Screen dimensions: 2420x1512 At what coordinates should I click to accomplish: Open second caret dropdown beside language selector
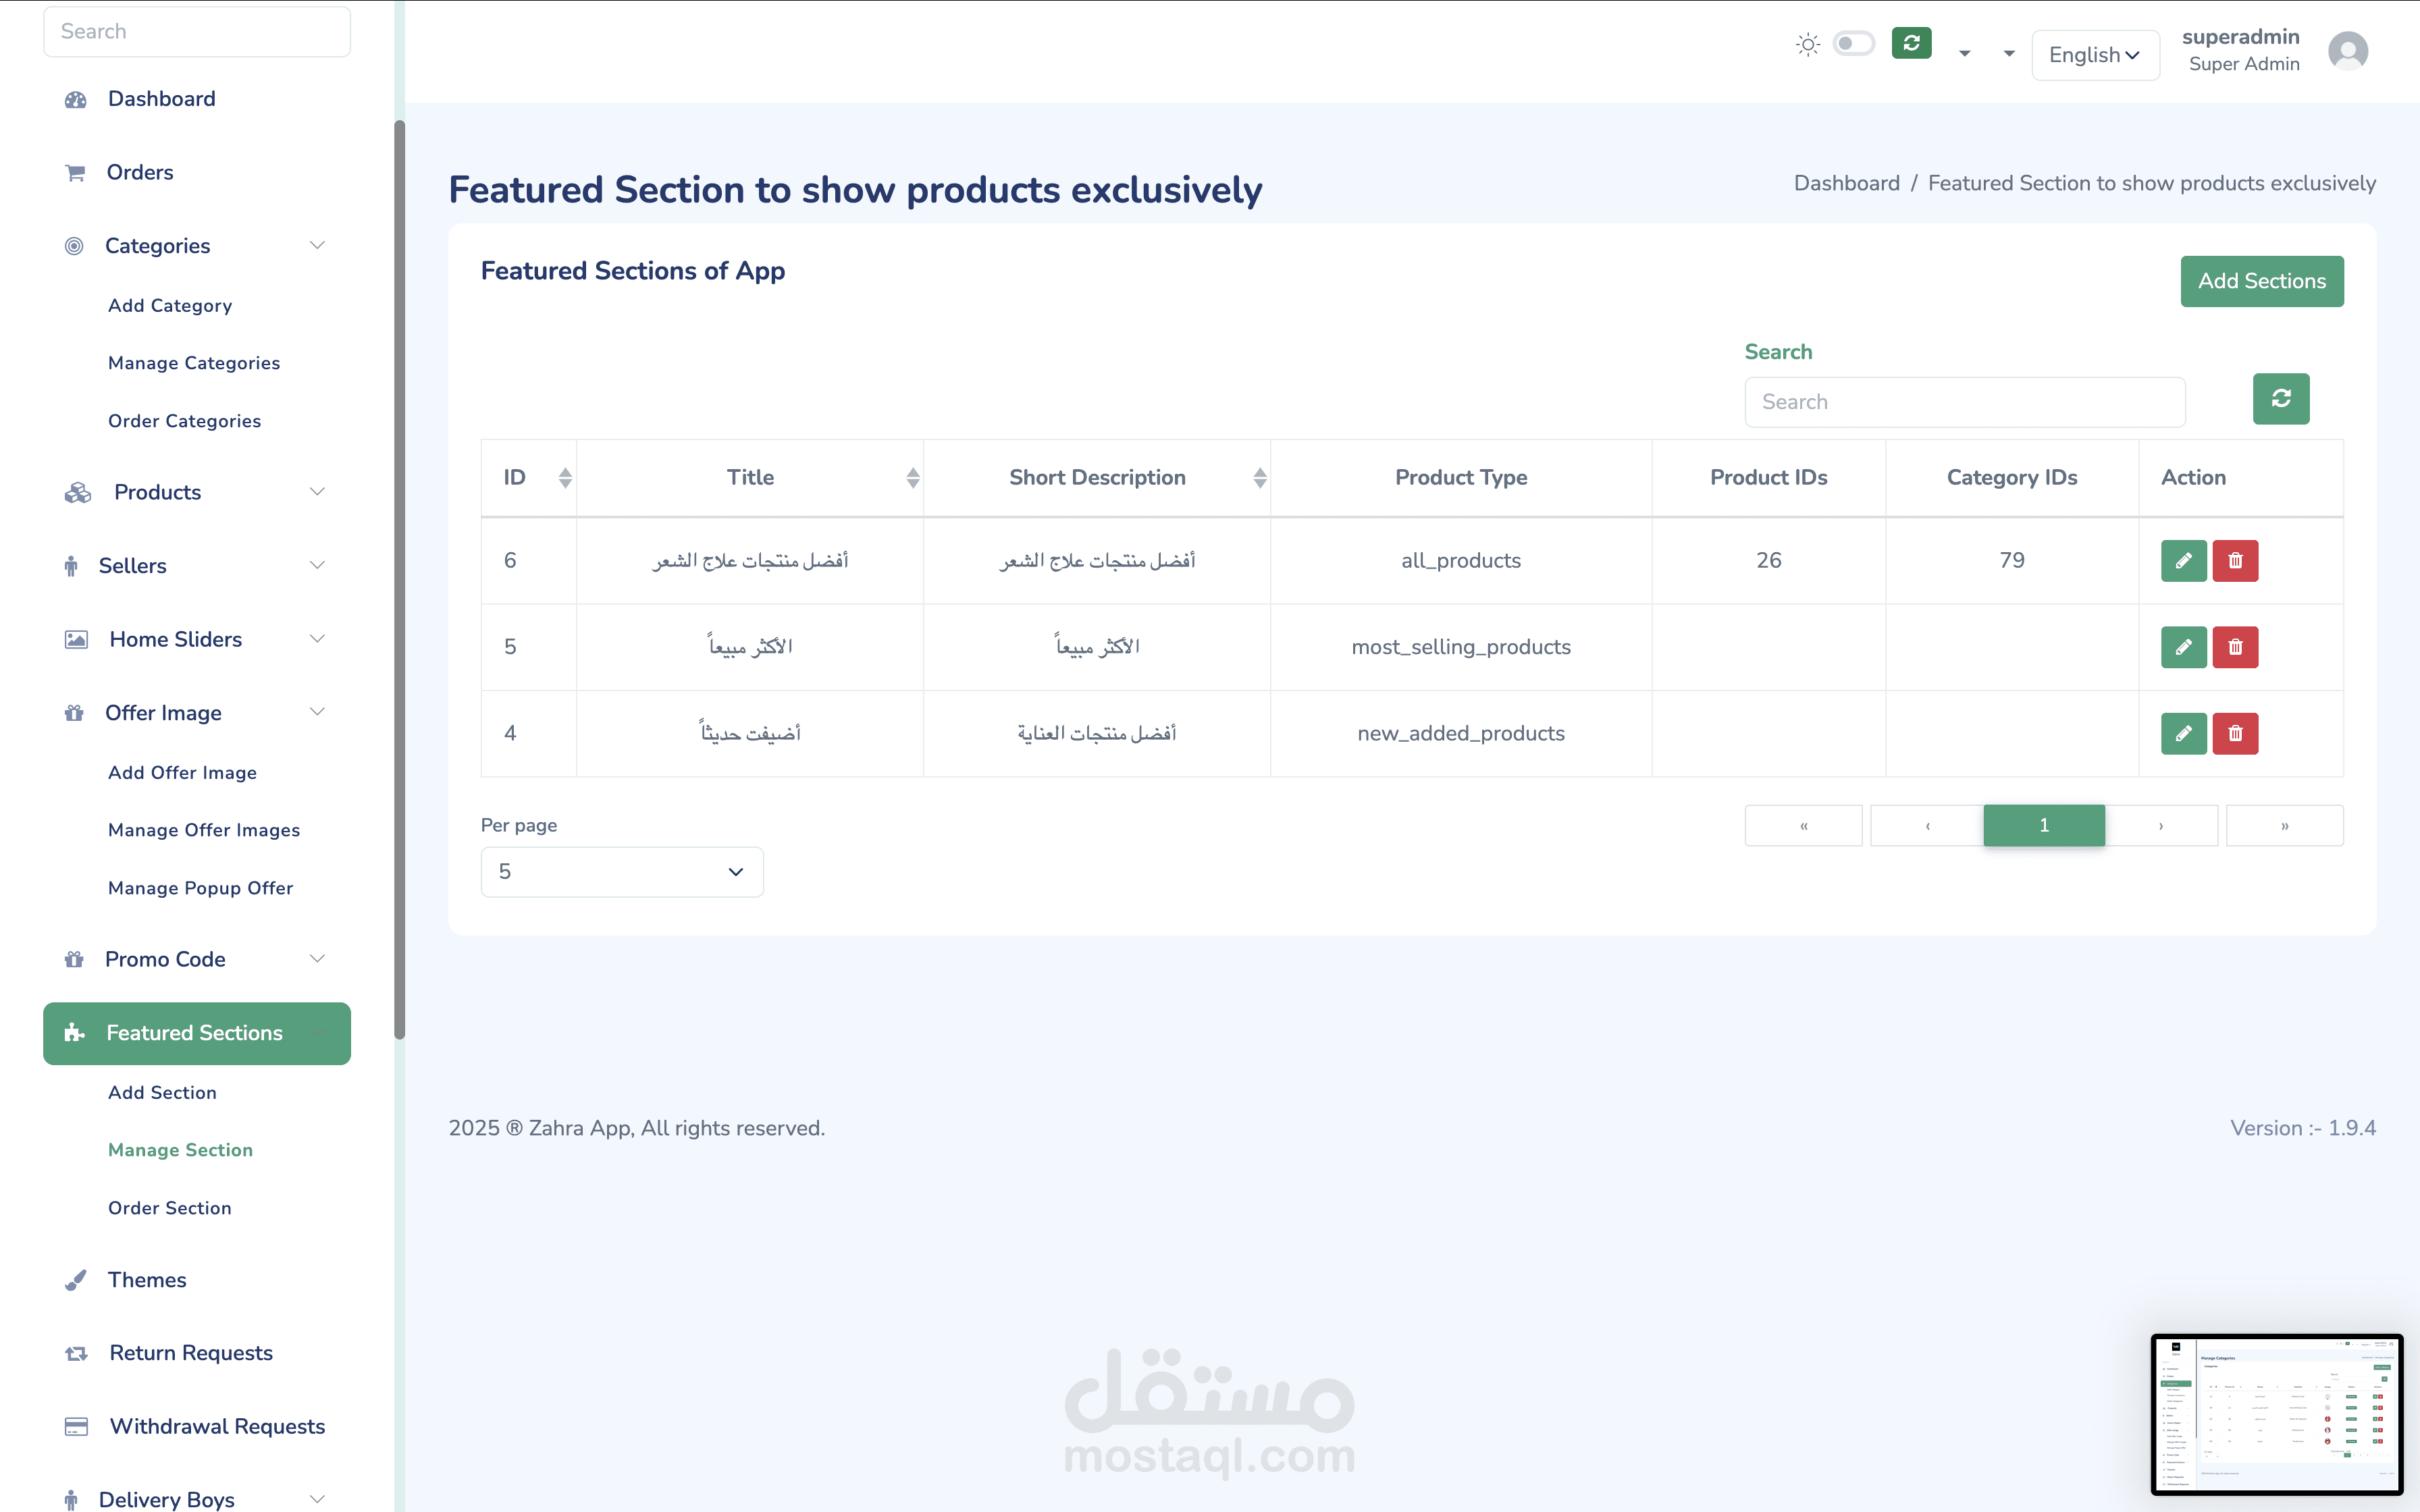pos(2008,54)
